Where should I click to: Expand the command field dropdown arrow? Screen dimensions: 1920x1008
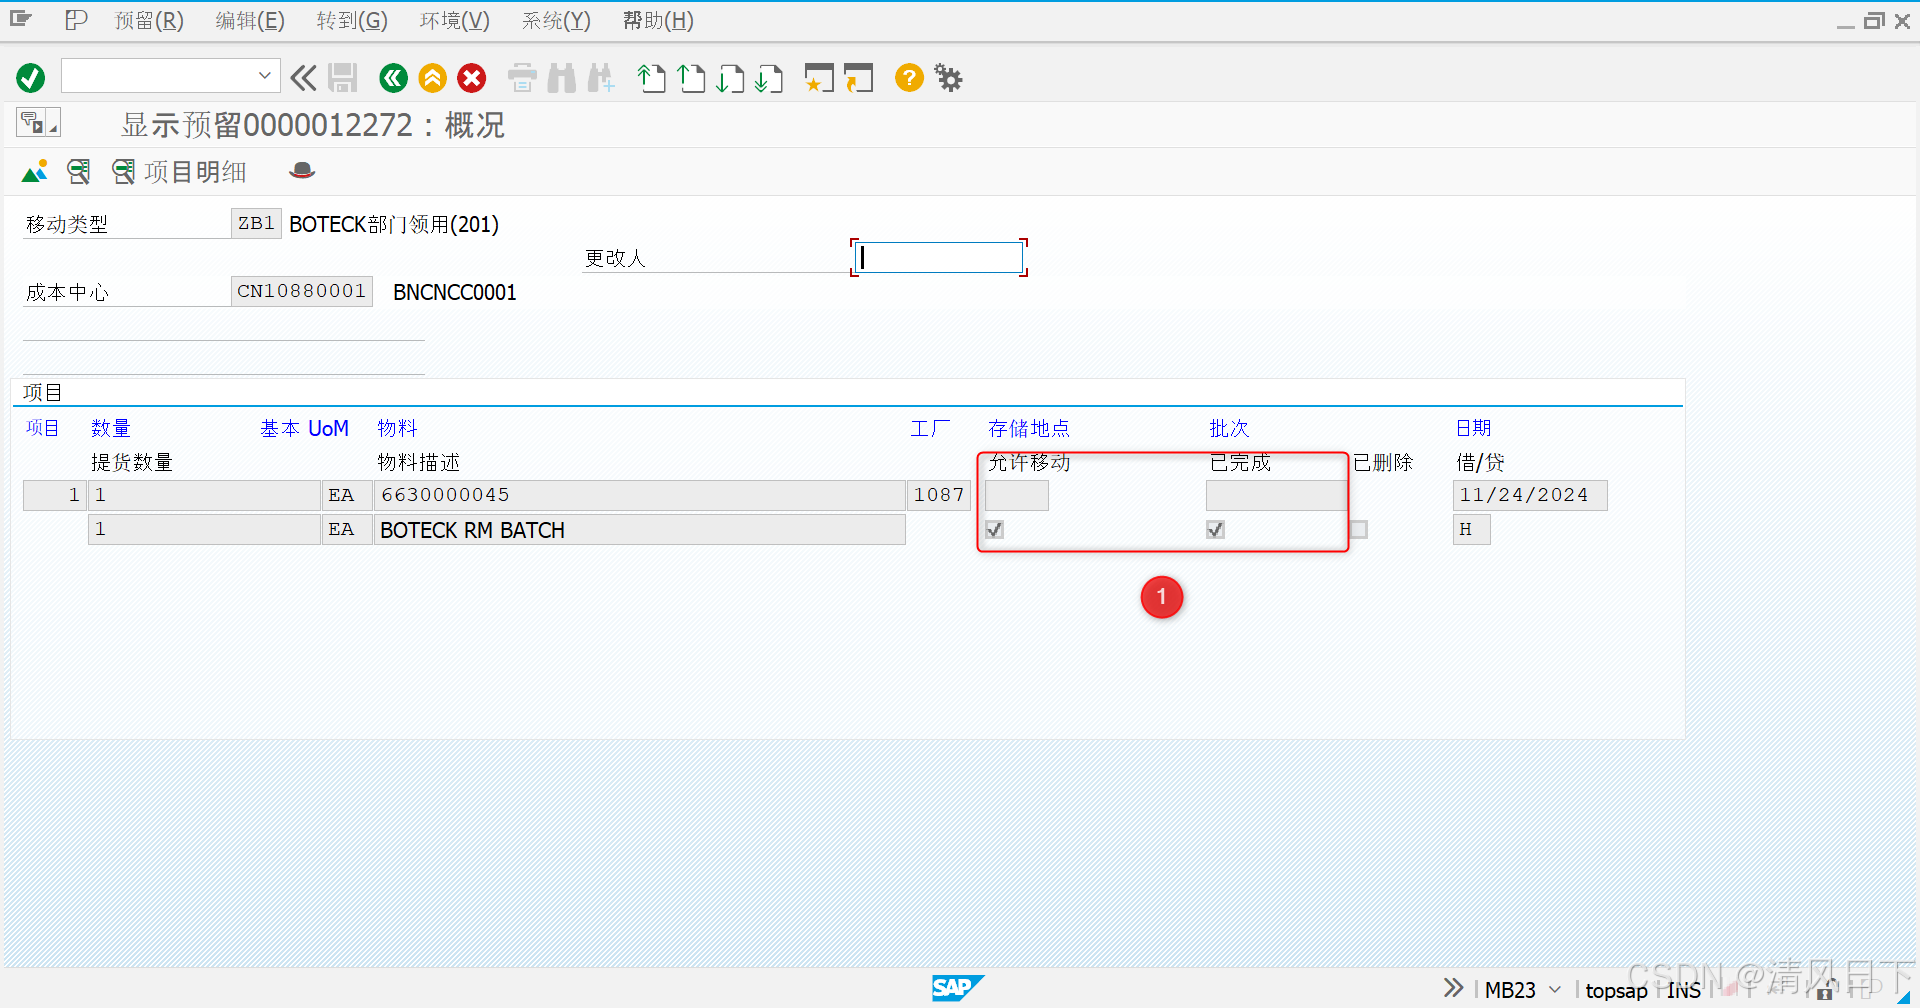[x=263, y=75]
